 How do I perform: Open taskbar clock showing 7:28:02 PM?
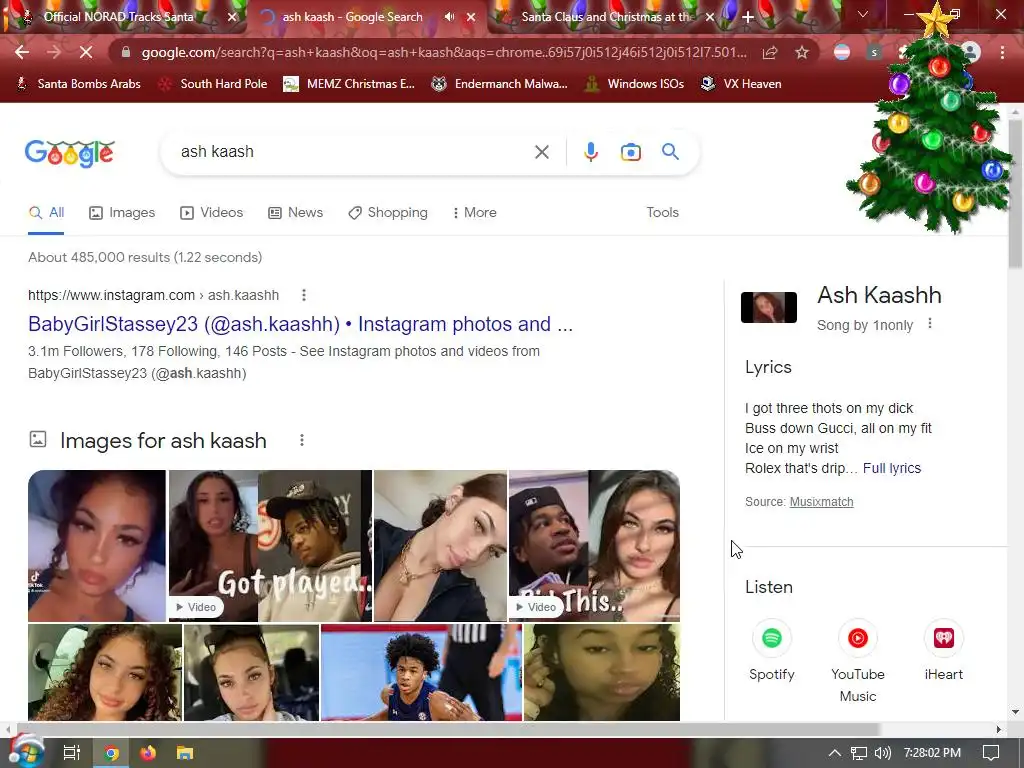[x=932, y=753]
